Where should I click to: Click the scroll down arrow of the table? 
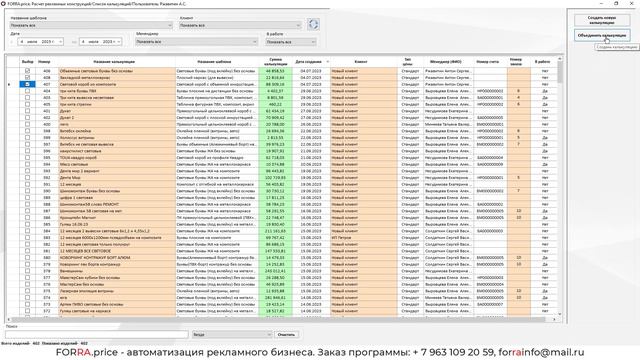(x=559, y=314)
